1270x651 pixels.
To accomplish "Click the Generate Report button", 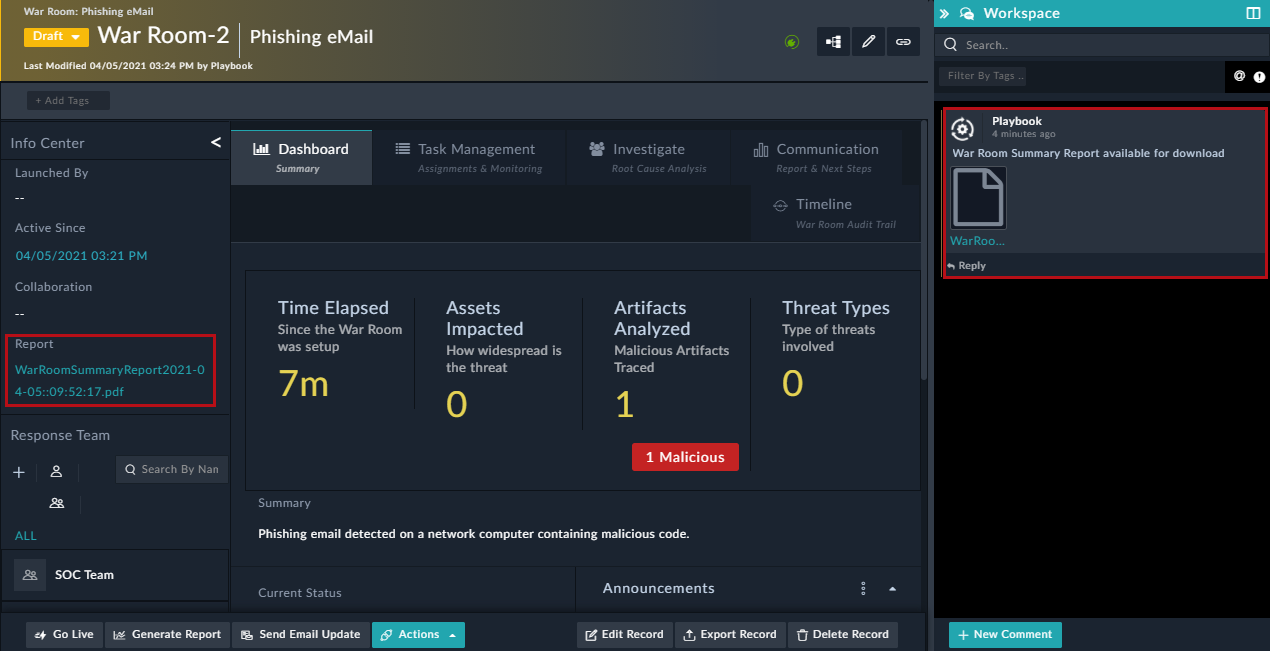I will pos(167,634).
